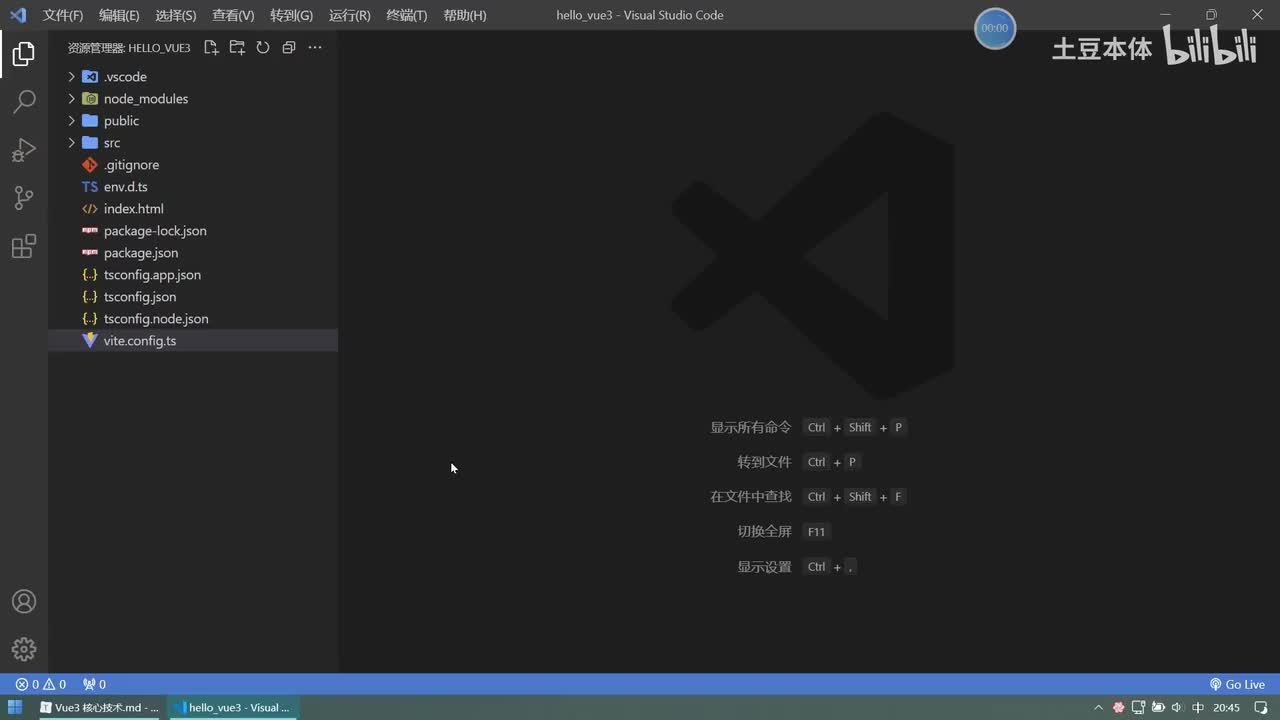Viewport: 1280px width, 720px height.
Task: Open the Manage gear icon
Action: tap(24, 649)
